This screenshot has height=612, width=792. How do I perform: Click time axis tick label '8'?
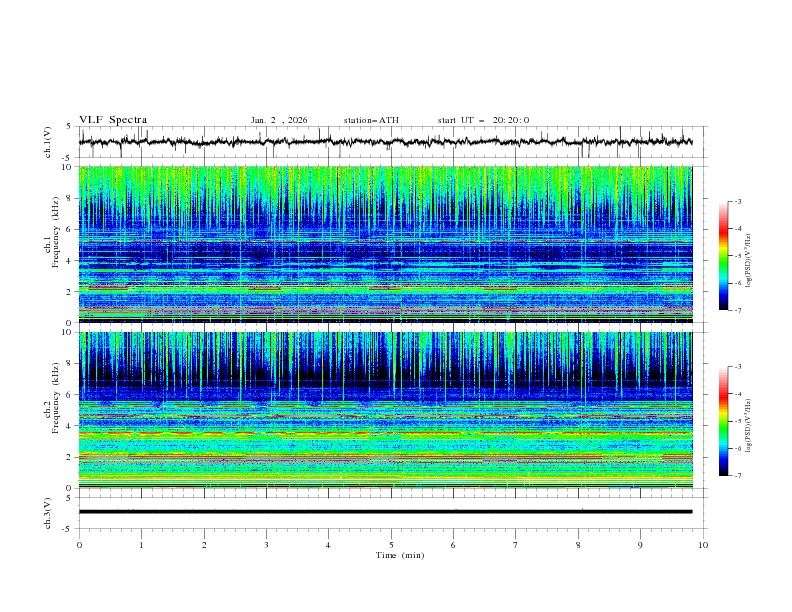[578, 545]
